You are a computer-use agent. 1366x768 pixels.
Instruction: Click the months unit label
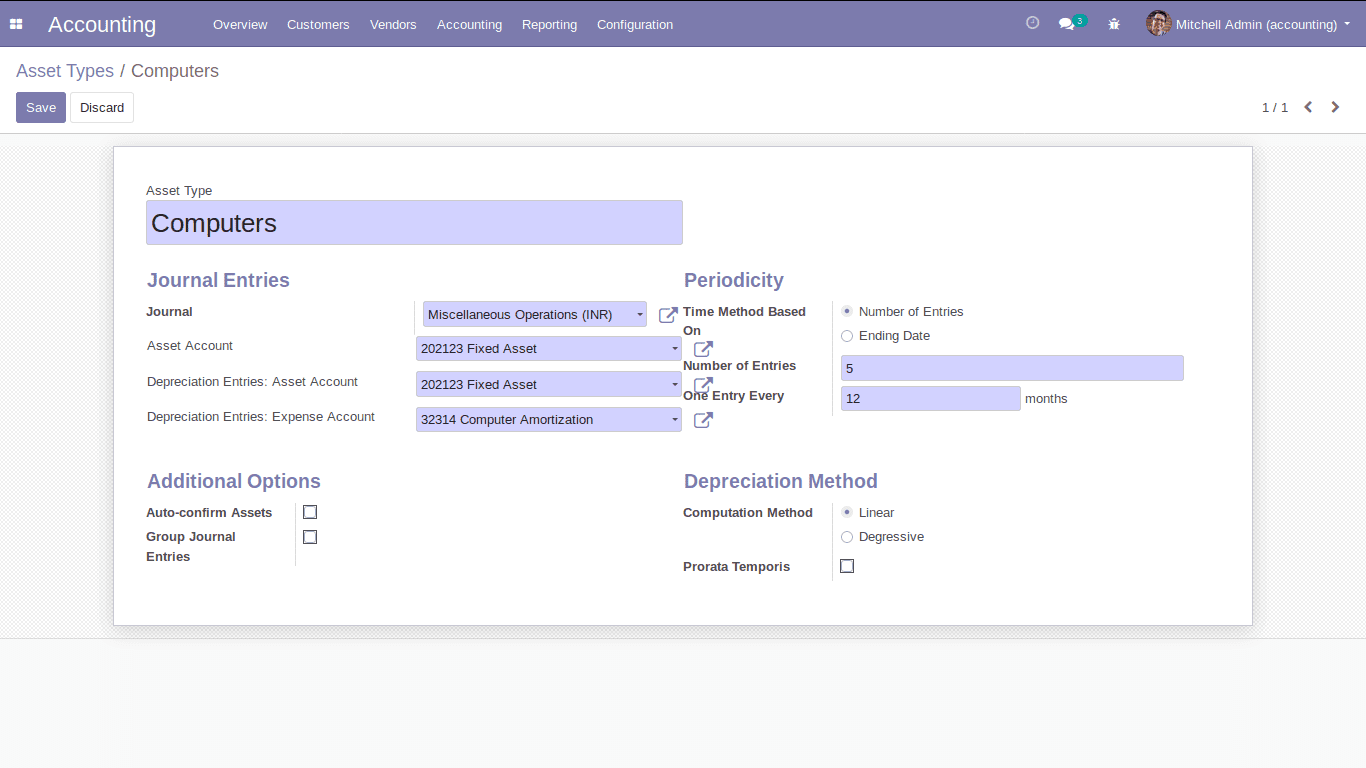coord(1046,399)
